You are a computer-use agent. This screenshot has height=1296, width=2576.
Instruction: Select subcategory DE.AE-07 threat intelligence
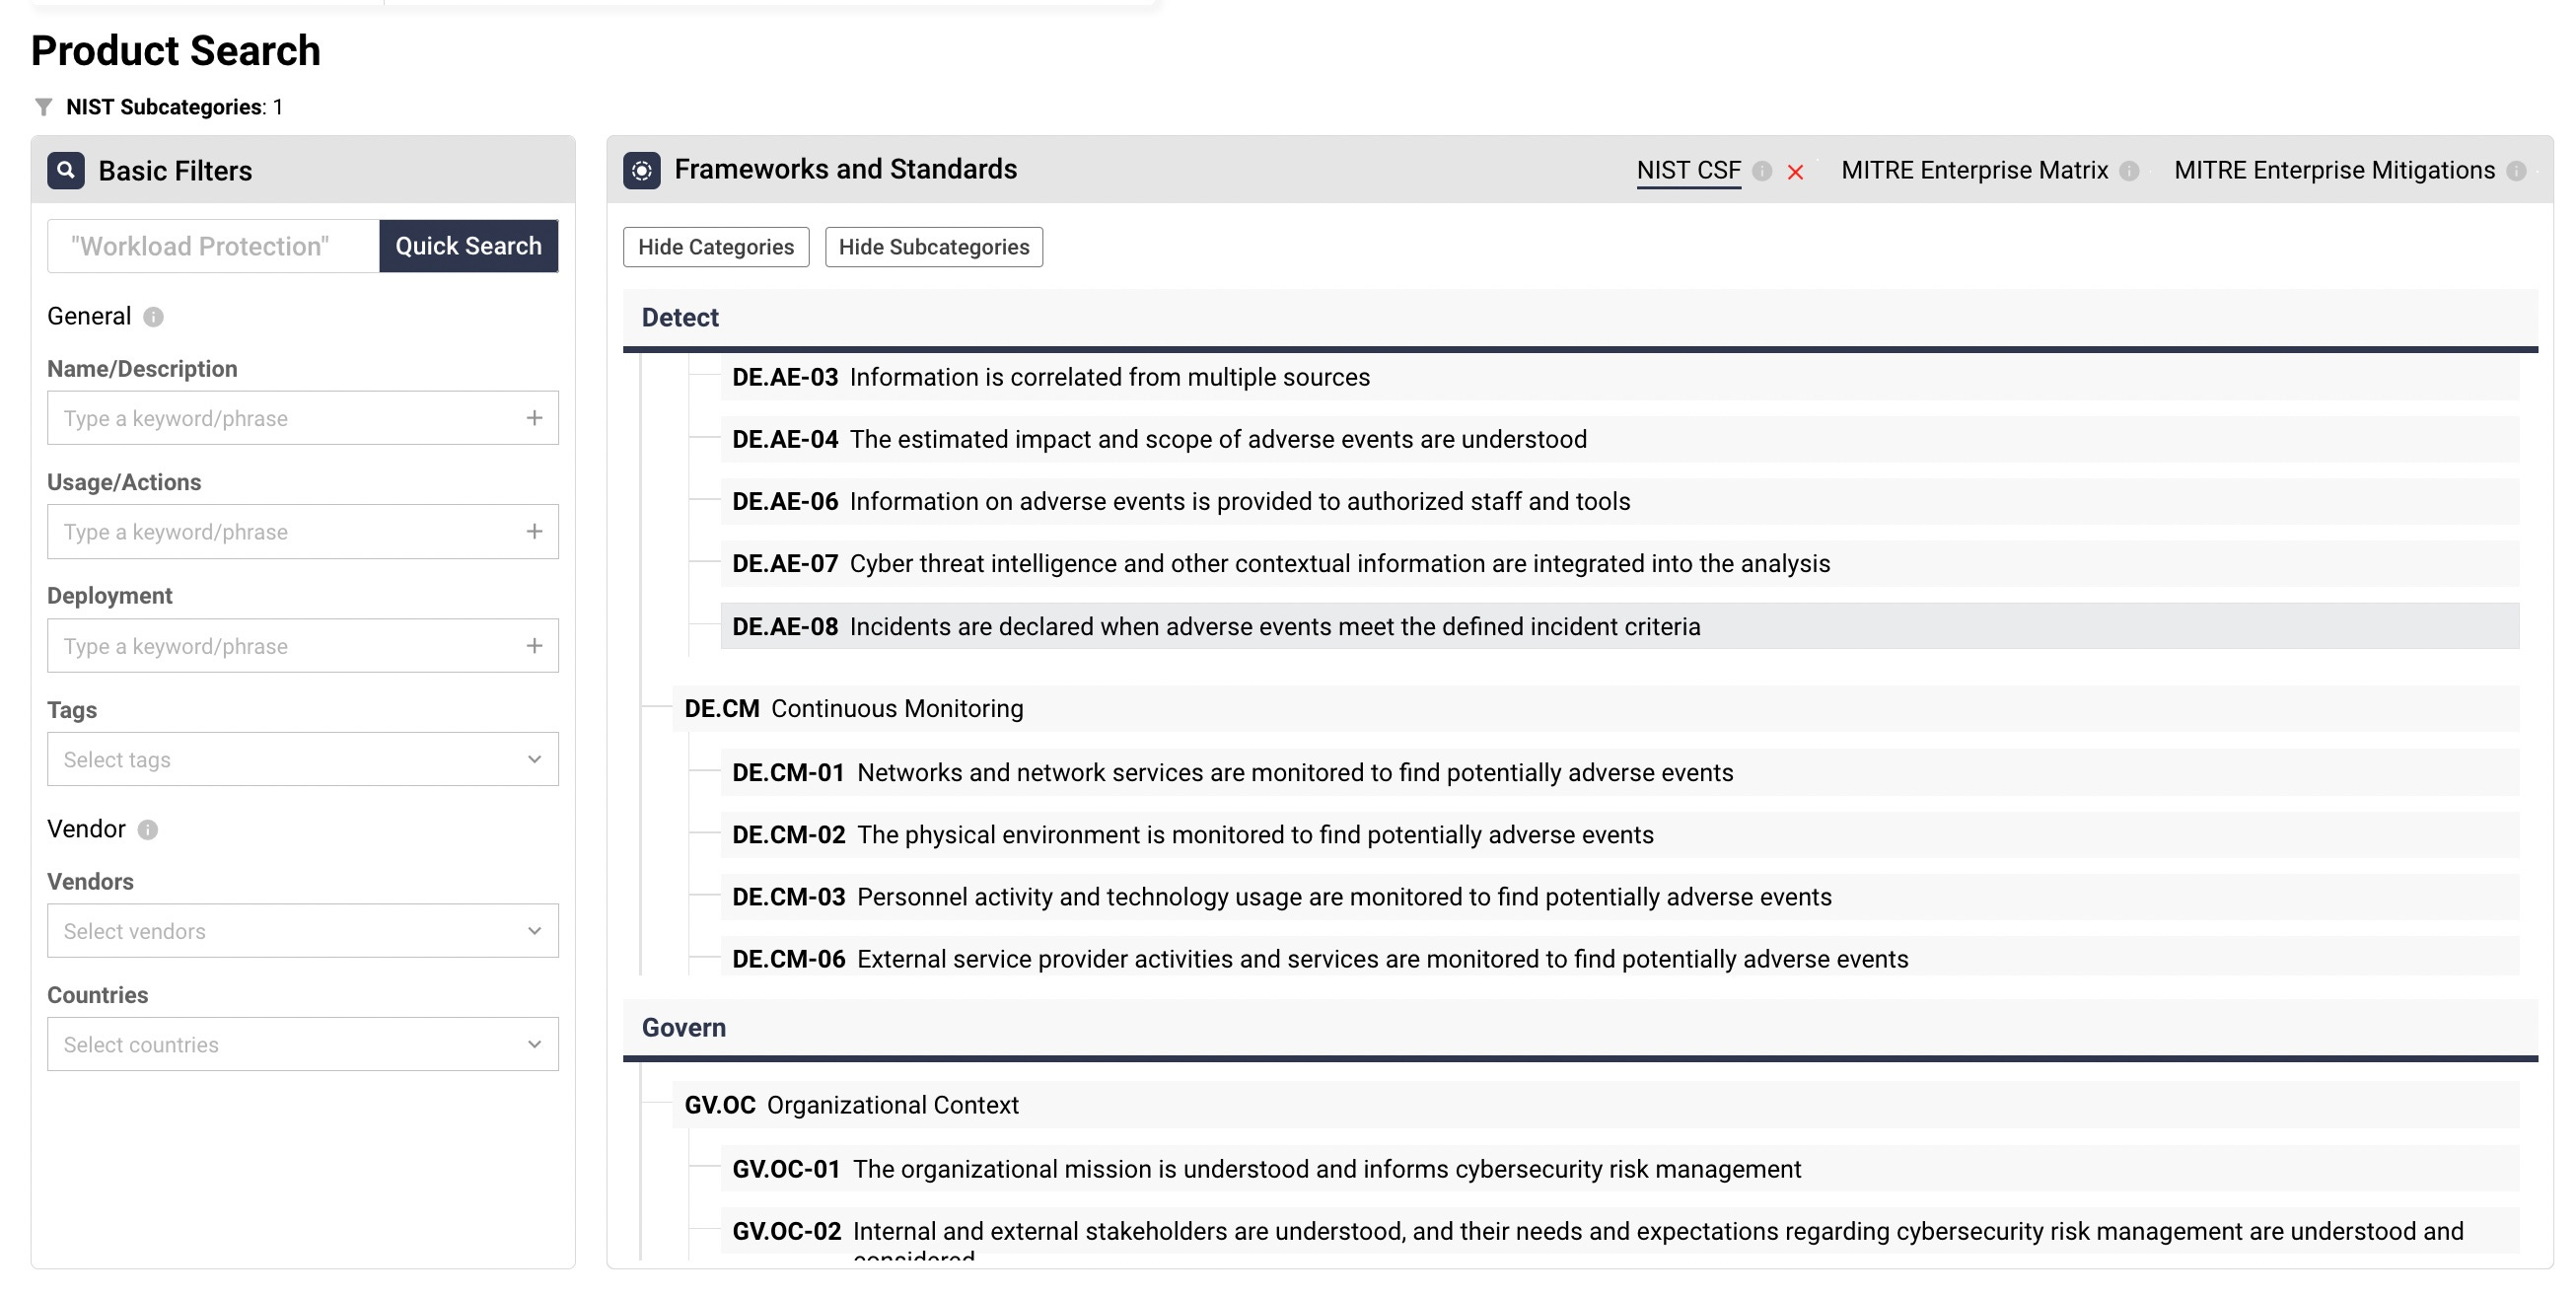coord(1620,564)
